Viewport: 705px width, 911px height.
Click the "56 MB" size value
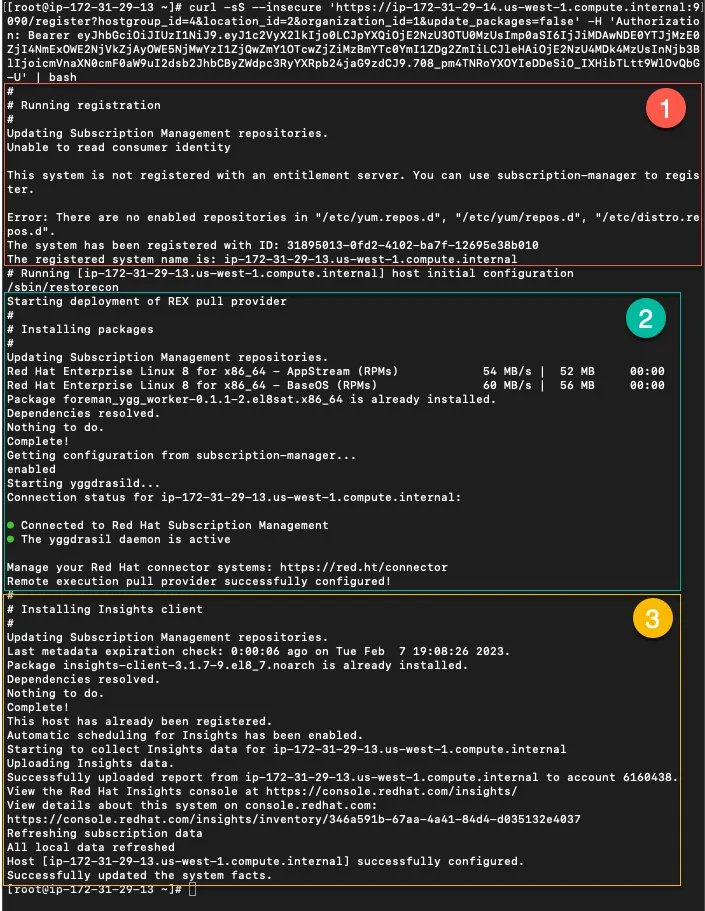tap(577, 385)
